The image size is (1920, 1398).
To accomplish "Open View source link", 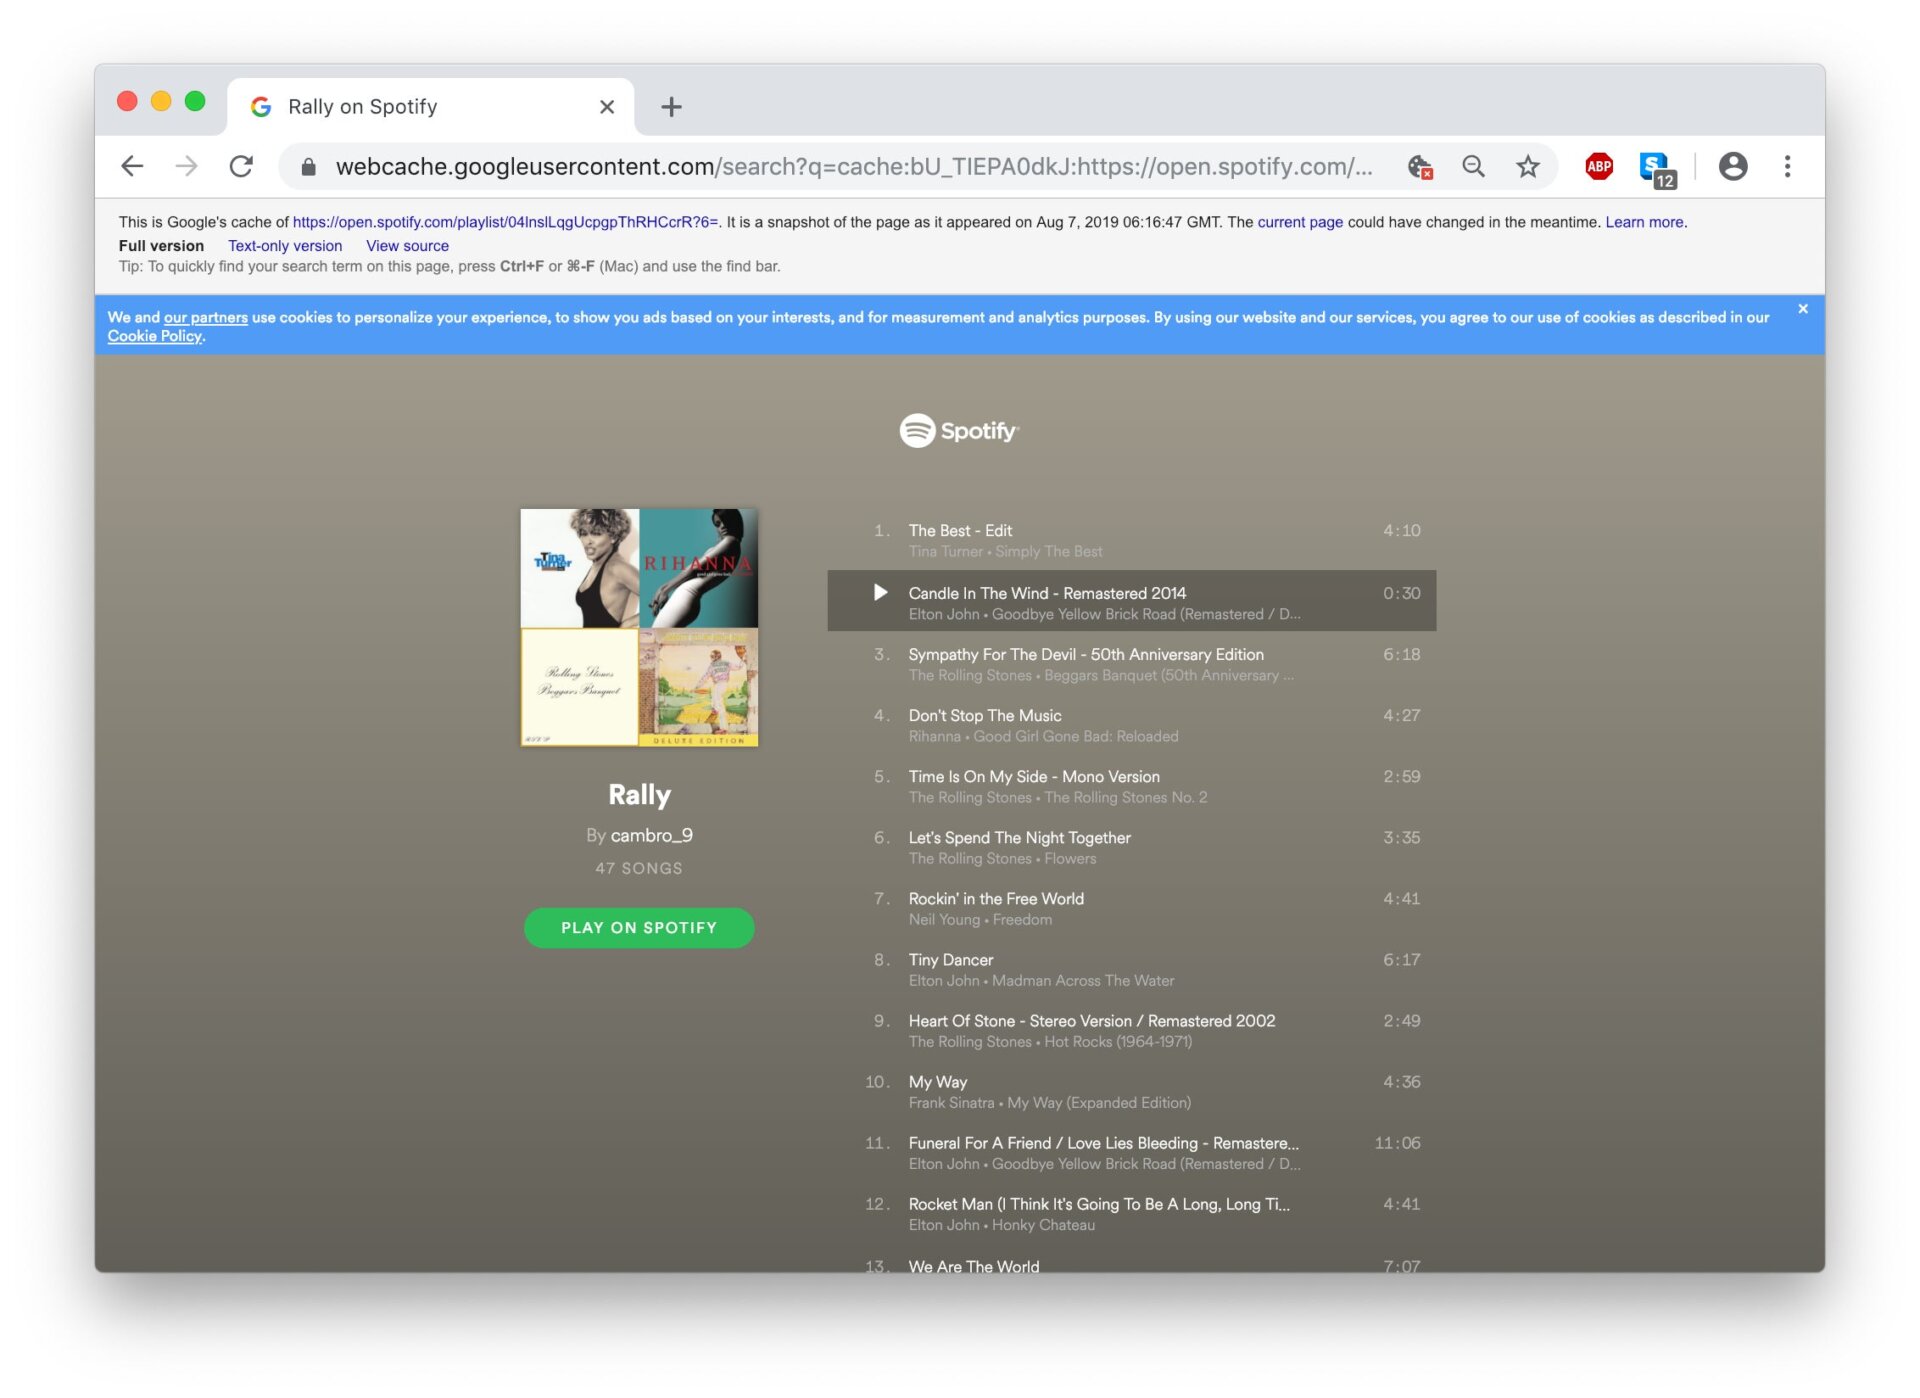I will tap(407, 246).
